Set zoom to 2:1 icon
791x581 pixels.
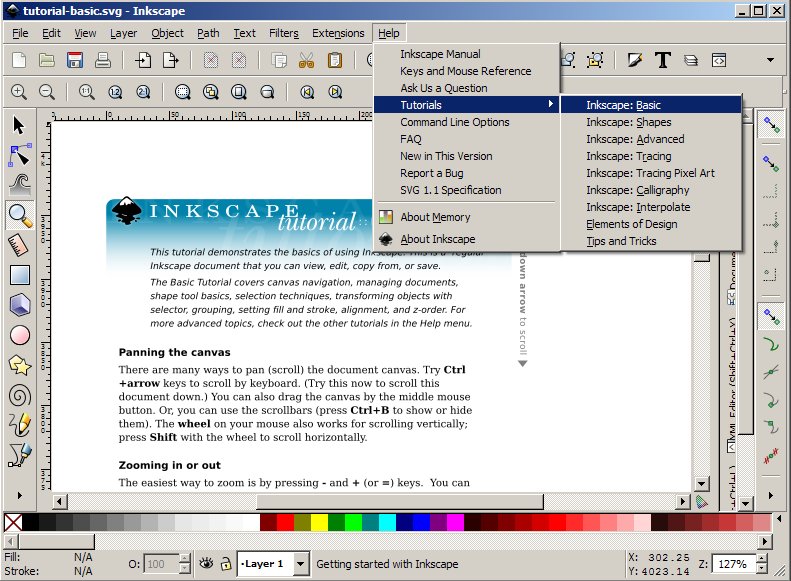143,92
